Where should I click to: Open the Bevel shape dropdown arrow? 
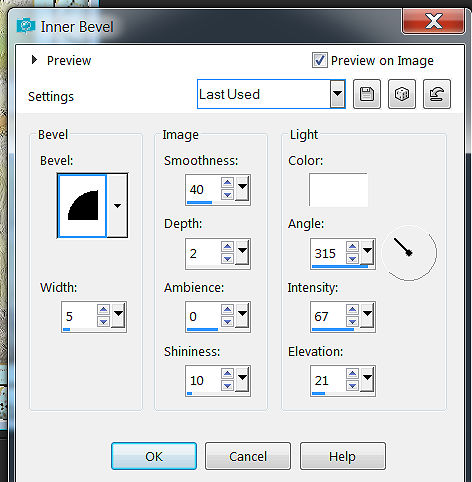coord(117,205)
